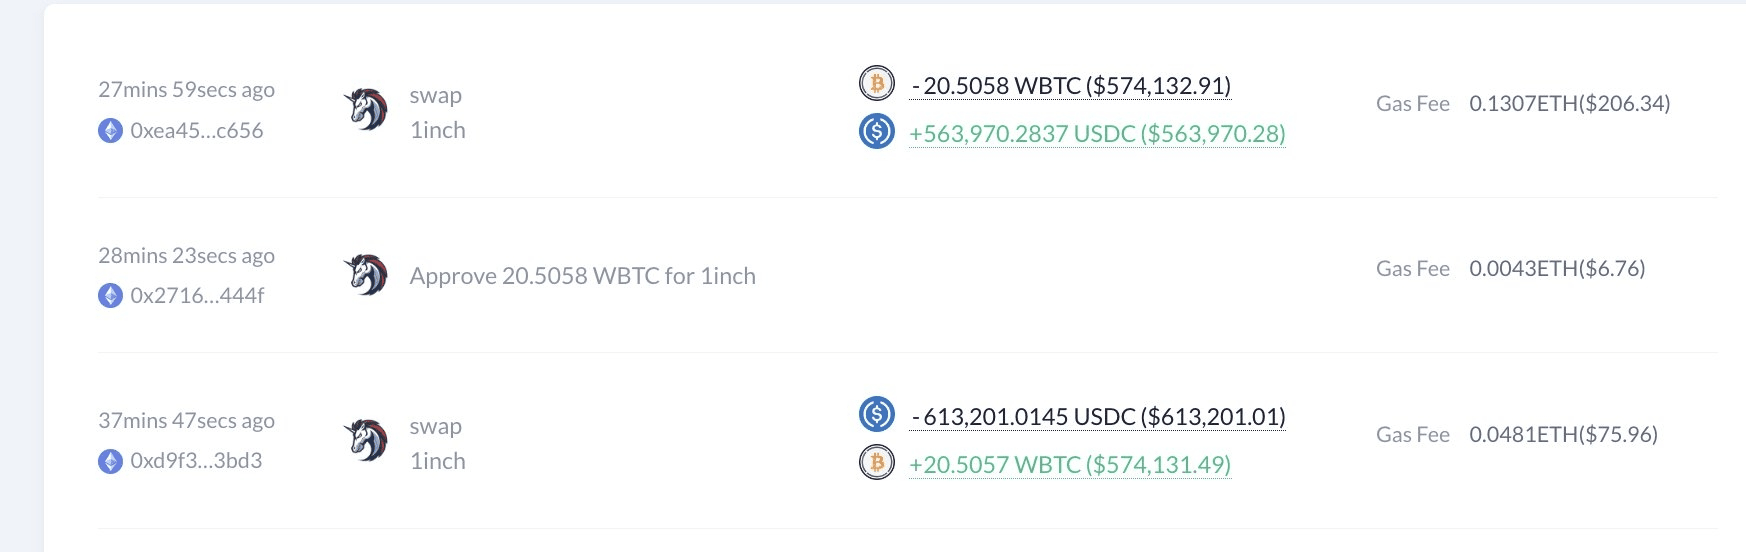The image size is (1746, 552).
Task: Click the WBTC coin icon next to +20.5057 WBTC
Action: (x=877, y=462)
